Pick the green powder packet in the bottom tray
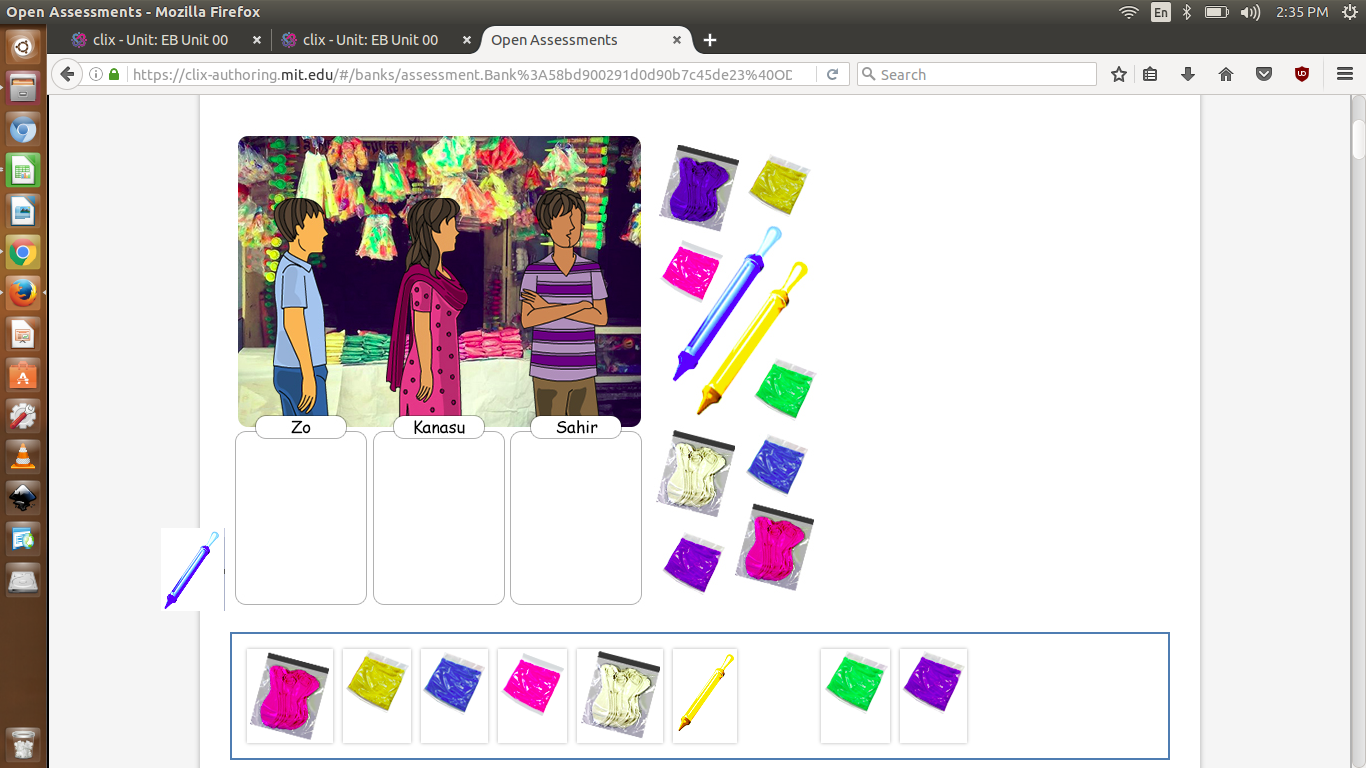1366x768 pixels. point(855,695)
